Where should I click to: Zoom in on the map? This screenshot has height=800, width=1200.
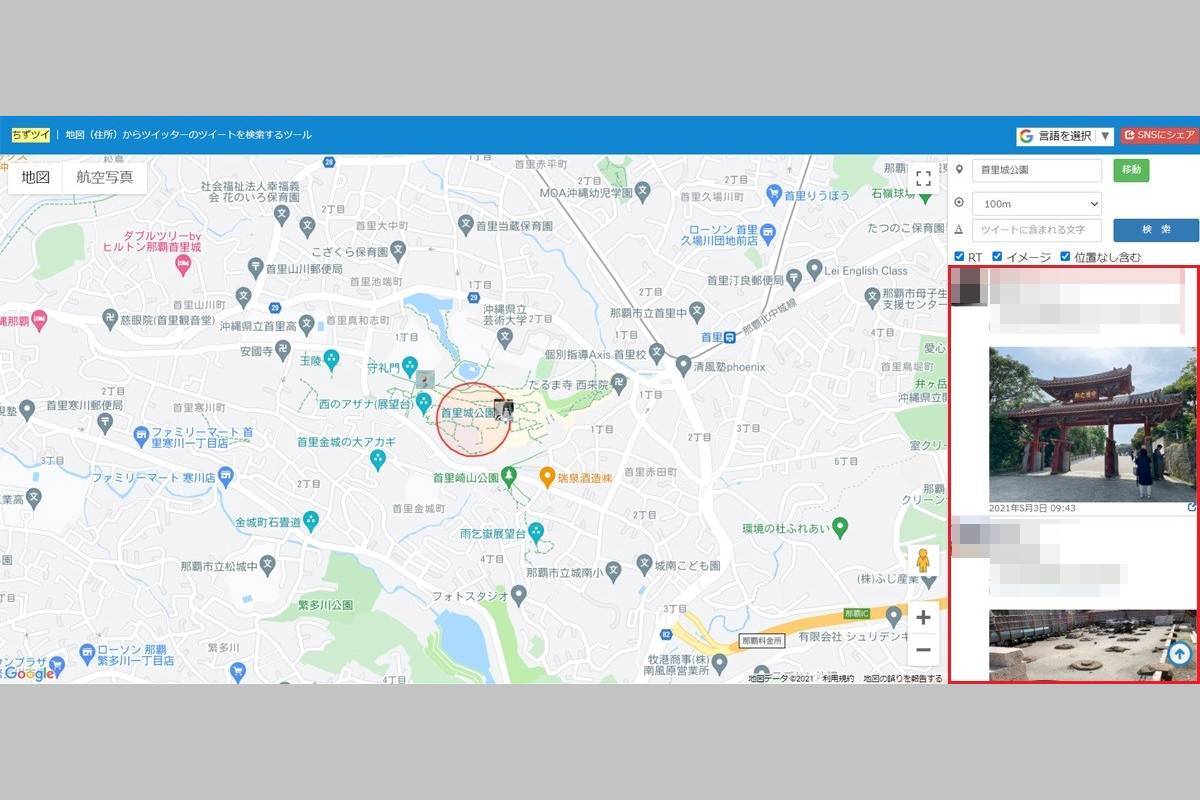pos(923,617)
